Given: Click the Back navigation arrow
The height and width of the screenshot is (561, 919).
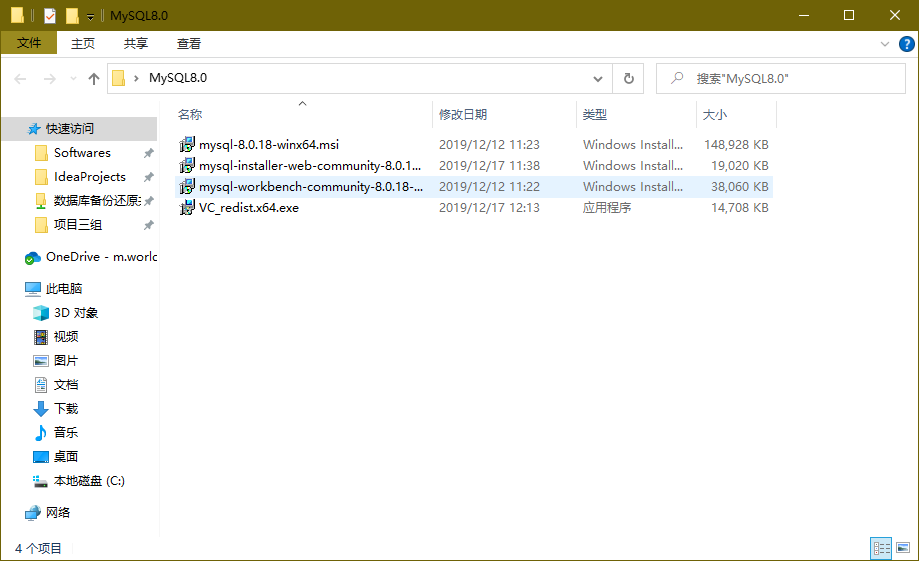Looking at the screenshot, I should (21, 78).
